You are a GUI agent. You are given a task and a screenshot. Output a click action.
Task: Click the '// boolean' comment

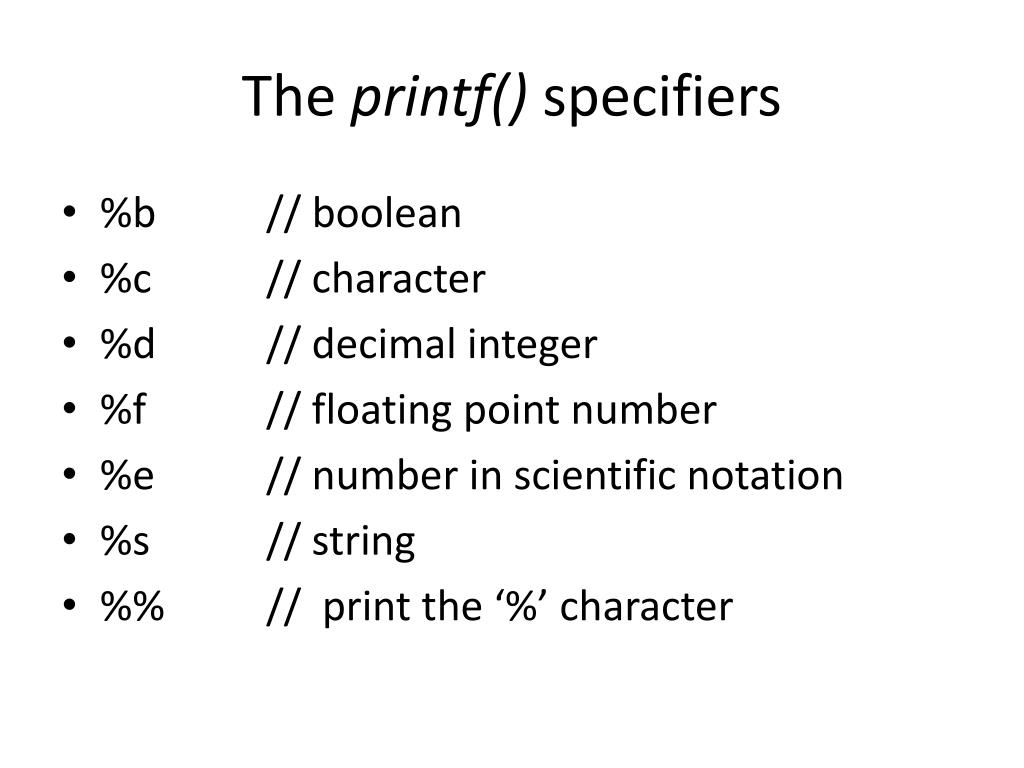[x=364, y=213]
